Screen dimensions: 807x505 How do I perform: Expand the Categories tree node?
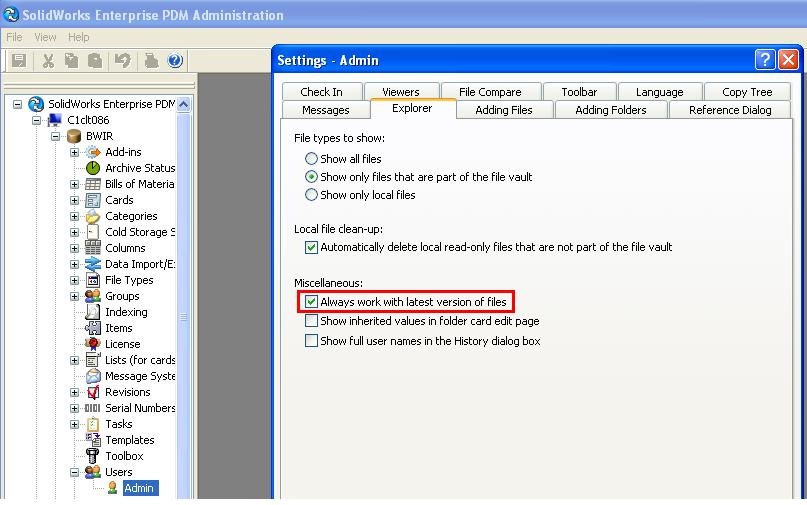coord(75,216)
